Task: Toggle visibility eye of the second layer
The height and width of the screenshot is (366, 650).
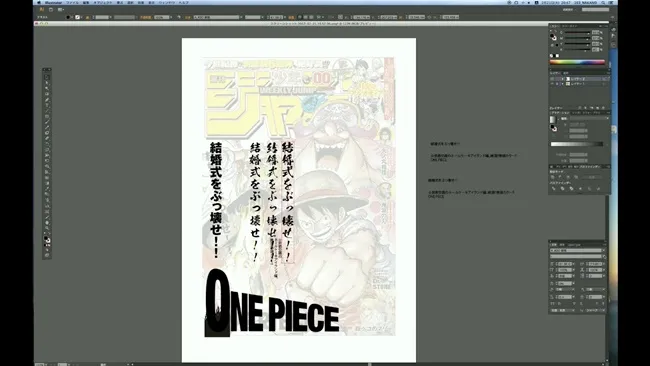Action: click(552, 84)
